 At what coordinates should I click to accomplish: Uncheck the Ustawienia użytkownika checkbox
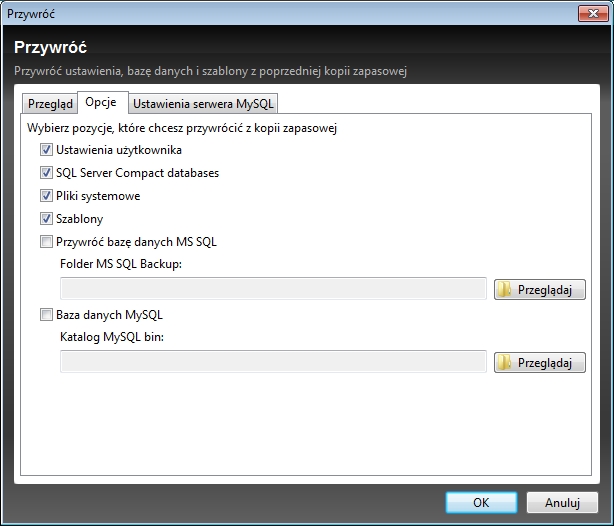coord(46,150)
